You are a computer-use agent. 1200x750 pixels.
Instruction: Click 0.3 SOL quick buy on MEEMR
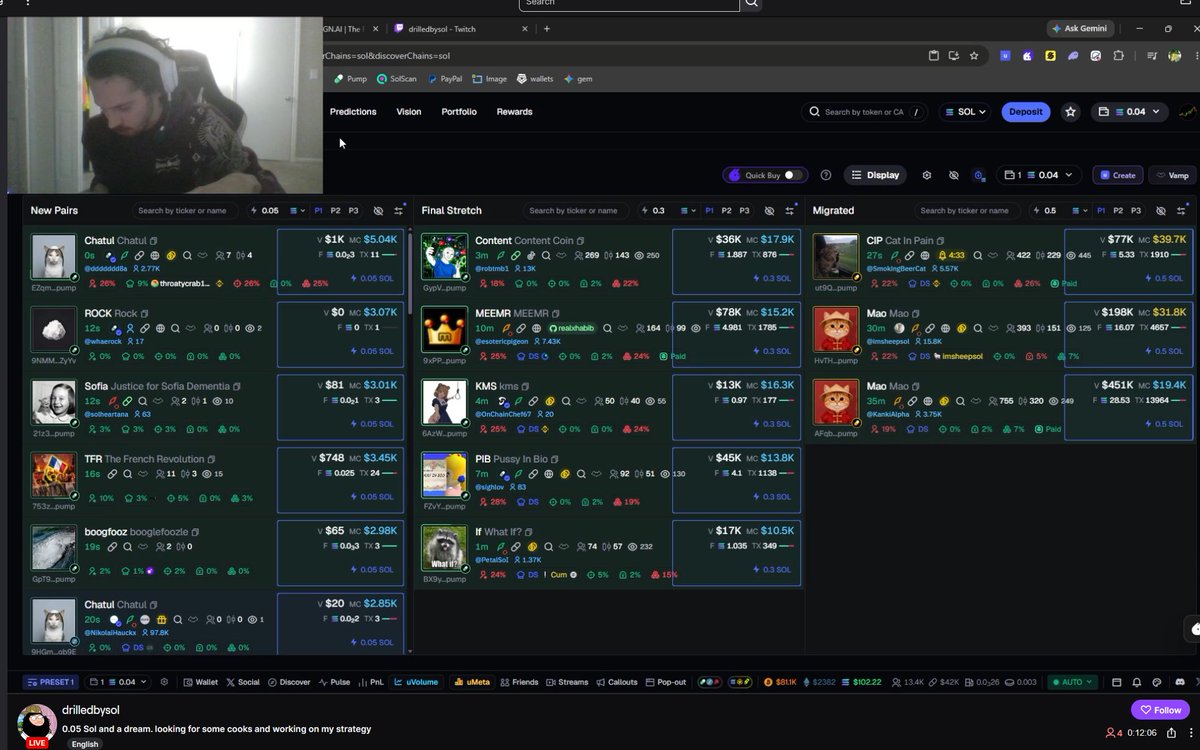[x=770, y=351]
